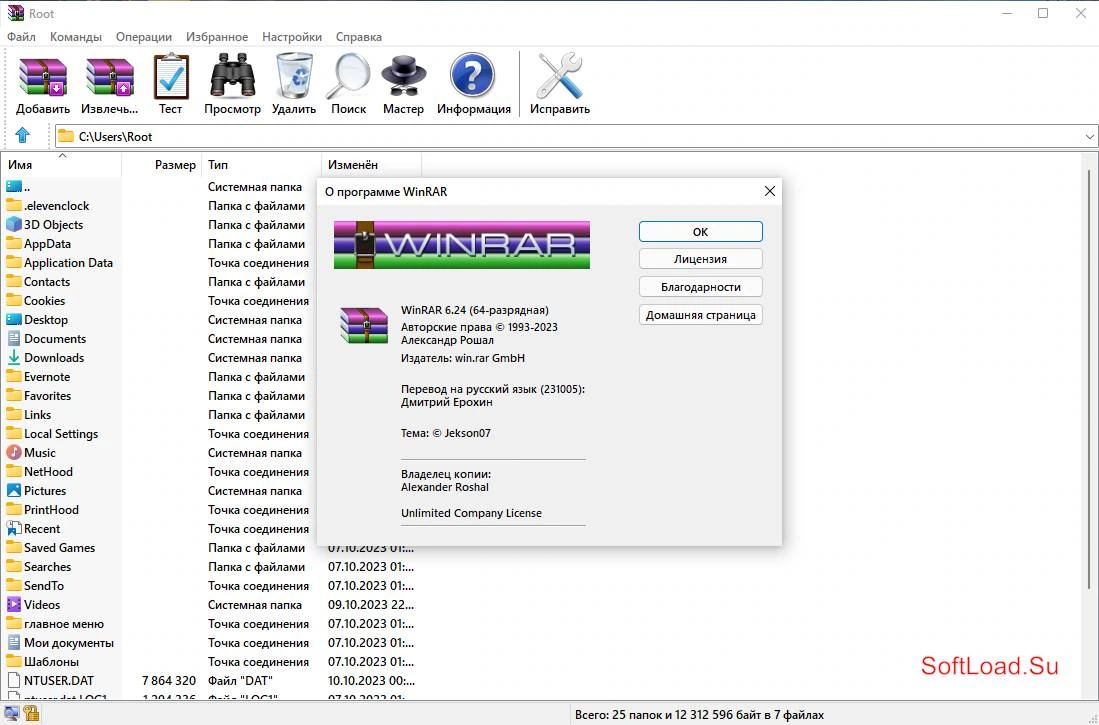Viewport: 1099px width, 725px height.
Task: Go up one folder level arrow
Action: coord(23,135)
